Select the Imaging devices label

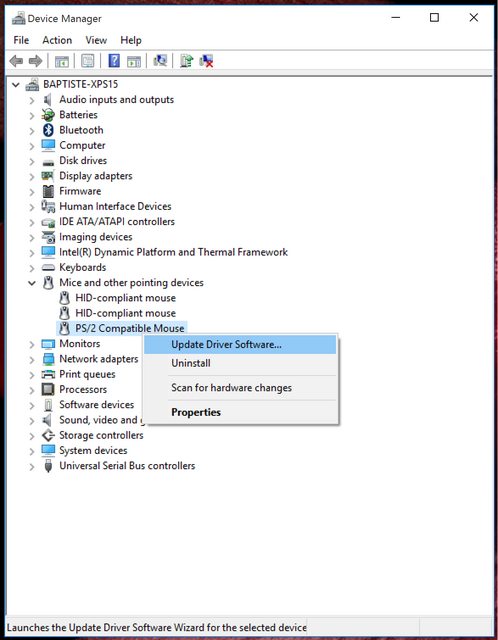click(x=96, y=237)
